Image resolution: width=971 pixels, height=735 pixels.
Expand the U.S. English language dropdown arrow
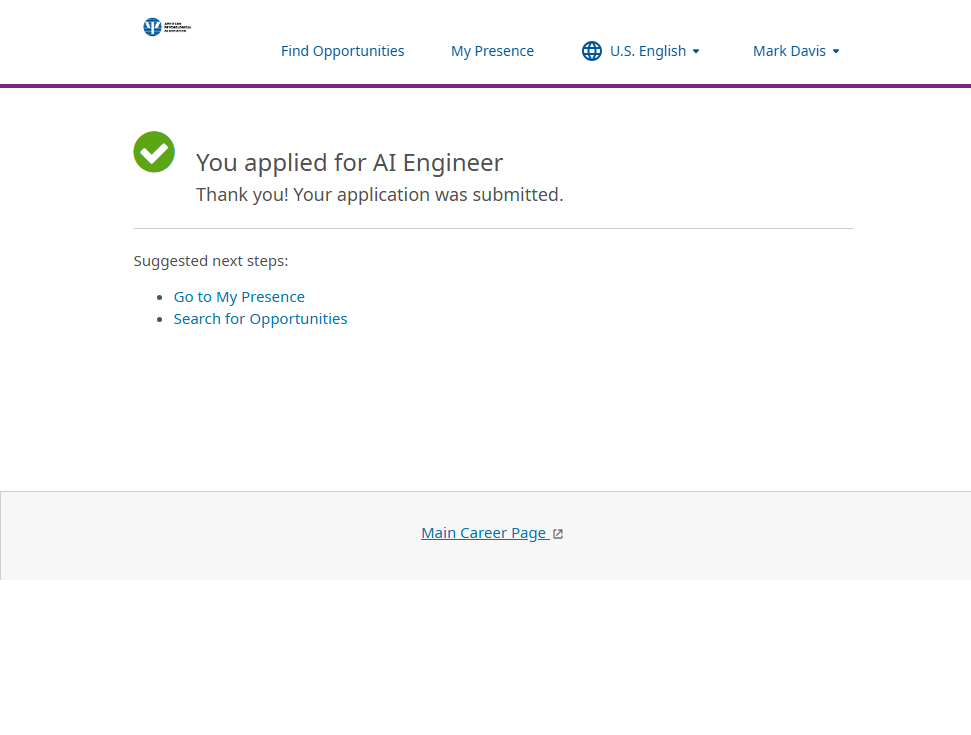pos(696,51)
